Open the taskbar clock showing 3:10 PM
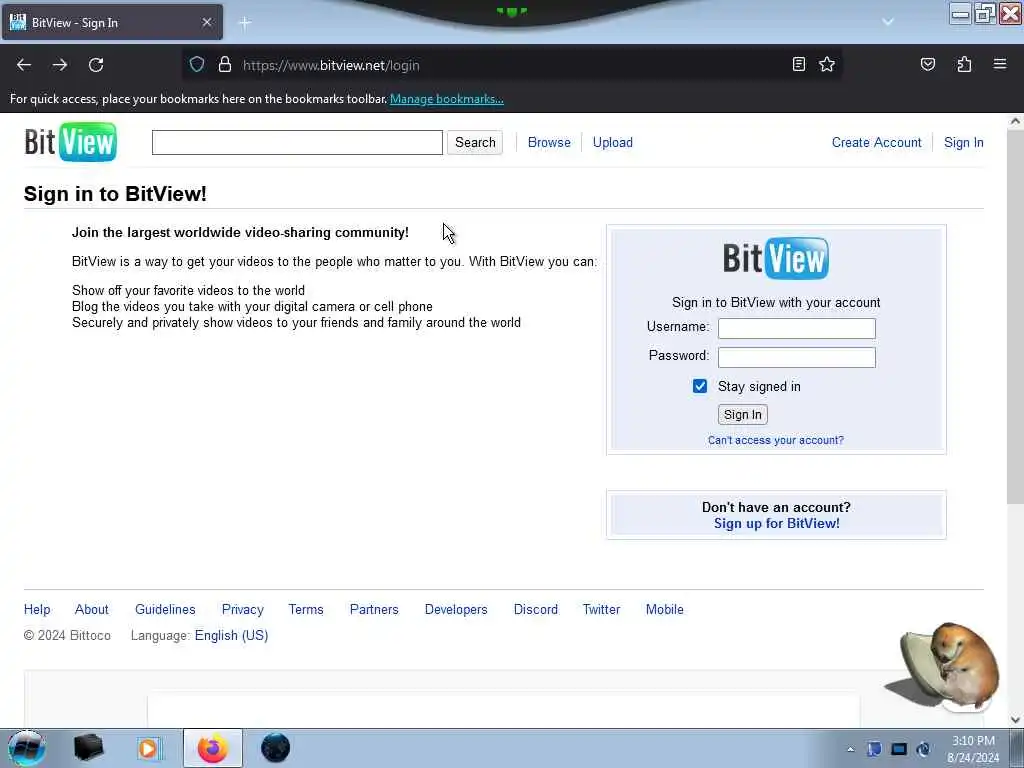Screen dimensions: 1024x768 click(x=973, y=749)
